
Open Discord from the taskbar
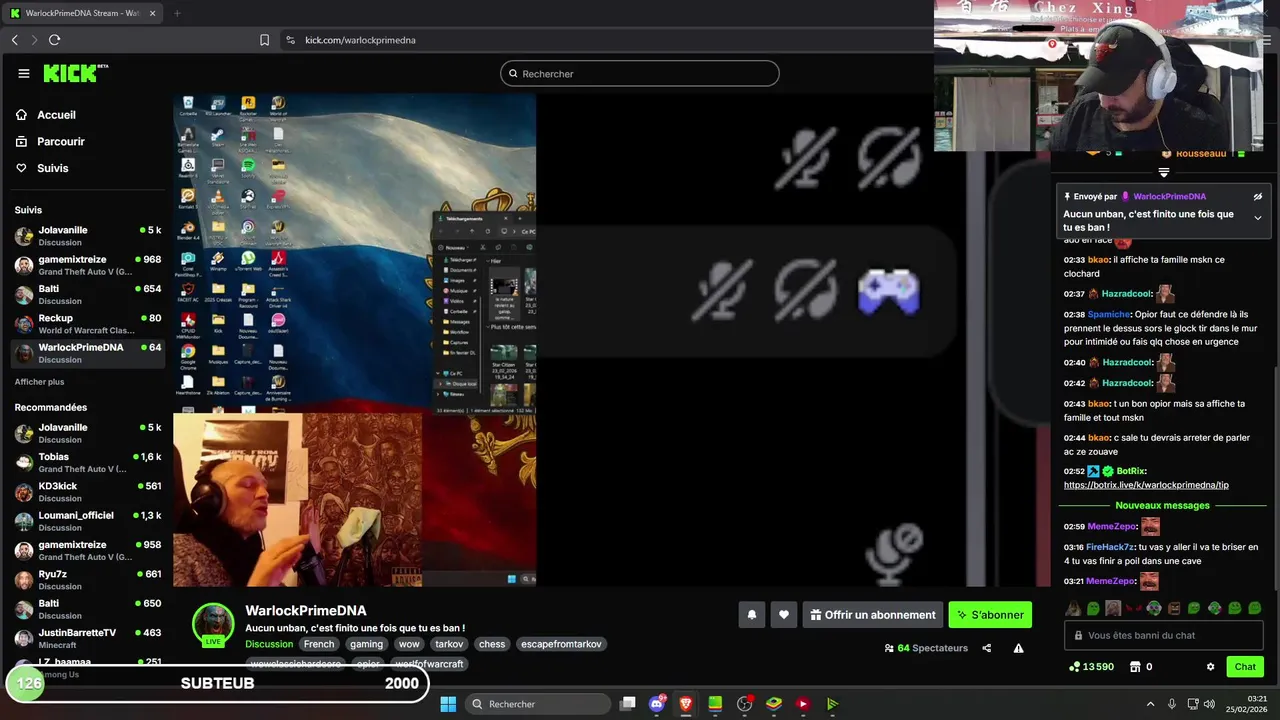tap(657, 704)
